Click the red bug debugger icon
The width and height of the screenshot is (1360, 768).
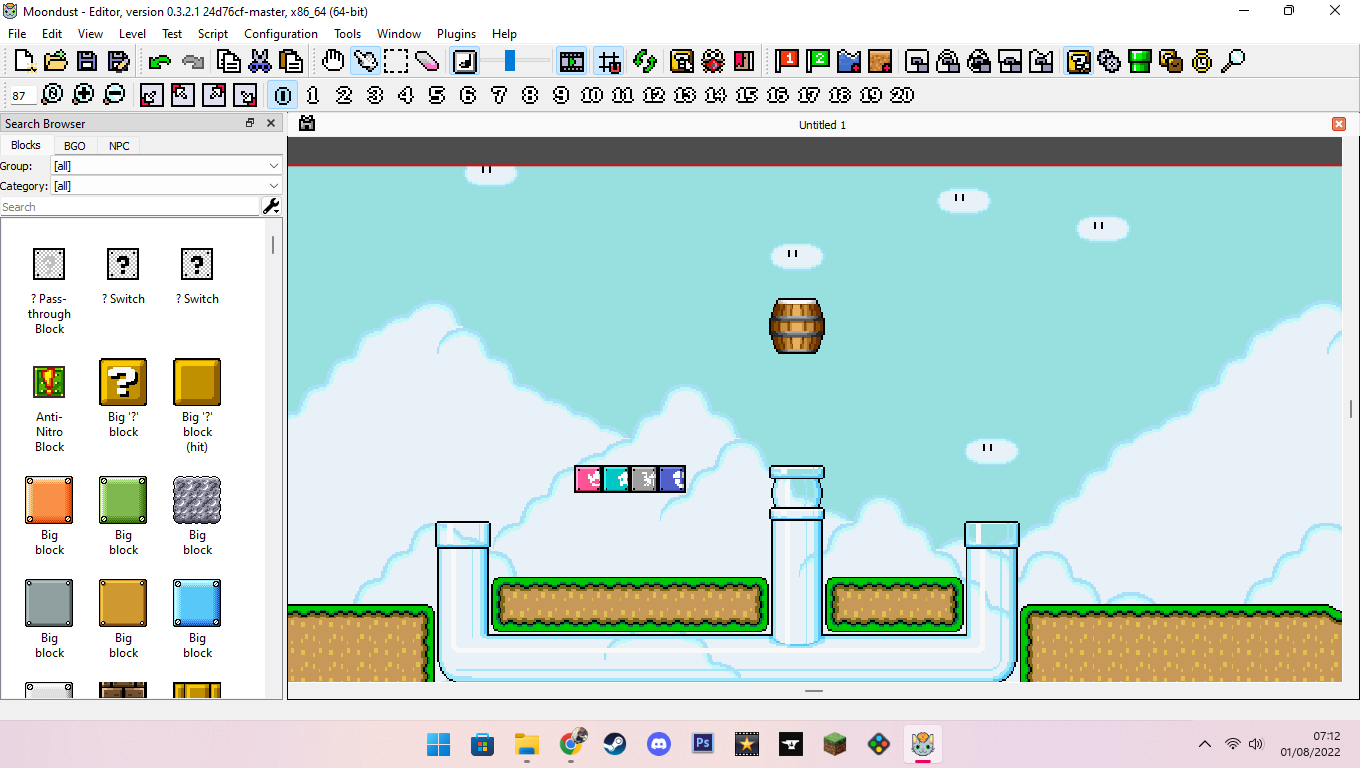pyautogui.click(x=713, y=62)
